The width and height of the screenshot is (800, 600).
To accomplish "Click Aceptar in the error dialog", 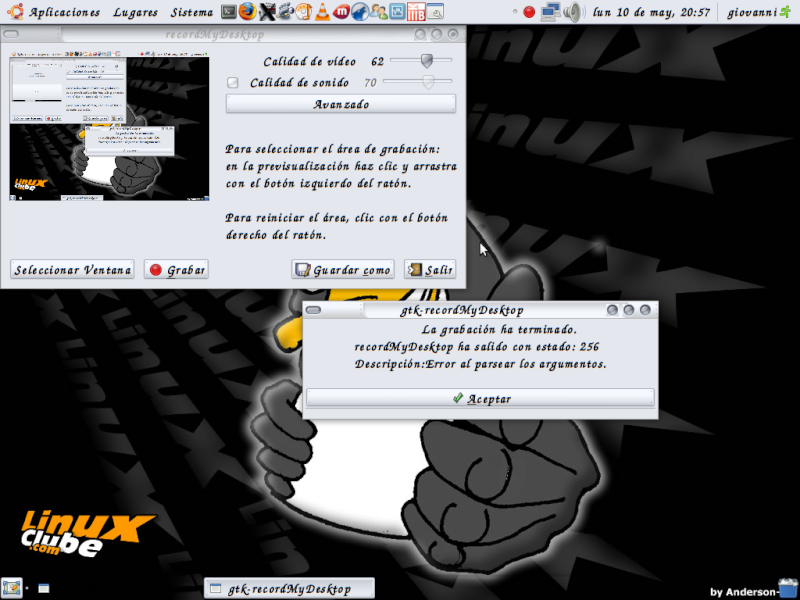I will pyautogui.click(x=480, y=398).
